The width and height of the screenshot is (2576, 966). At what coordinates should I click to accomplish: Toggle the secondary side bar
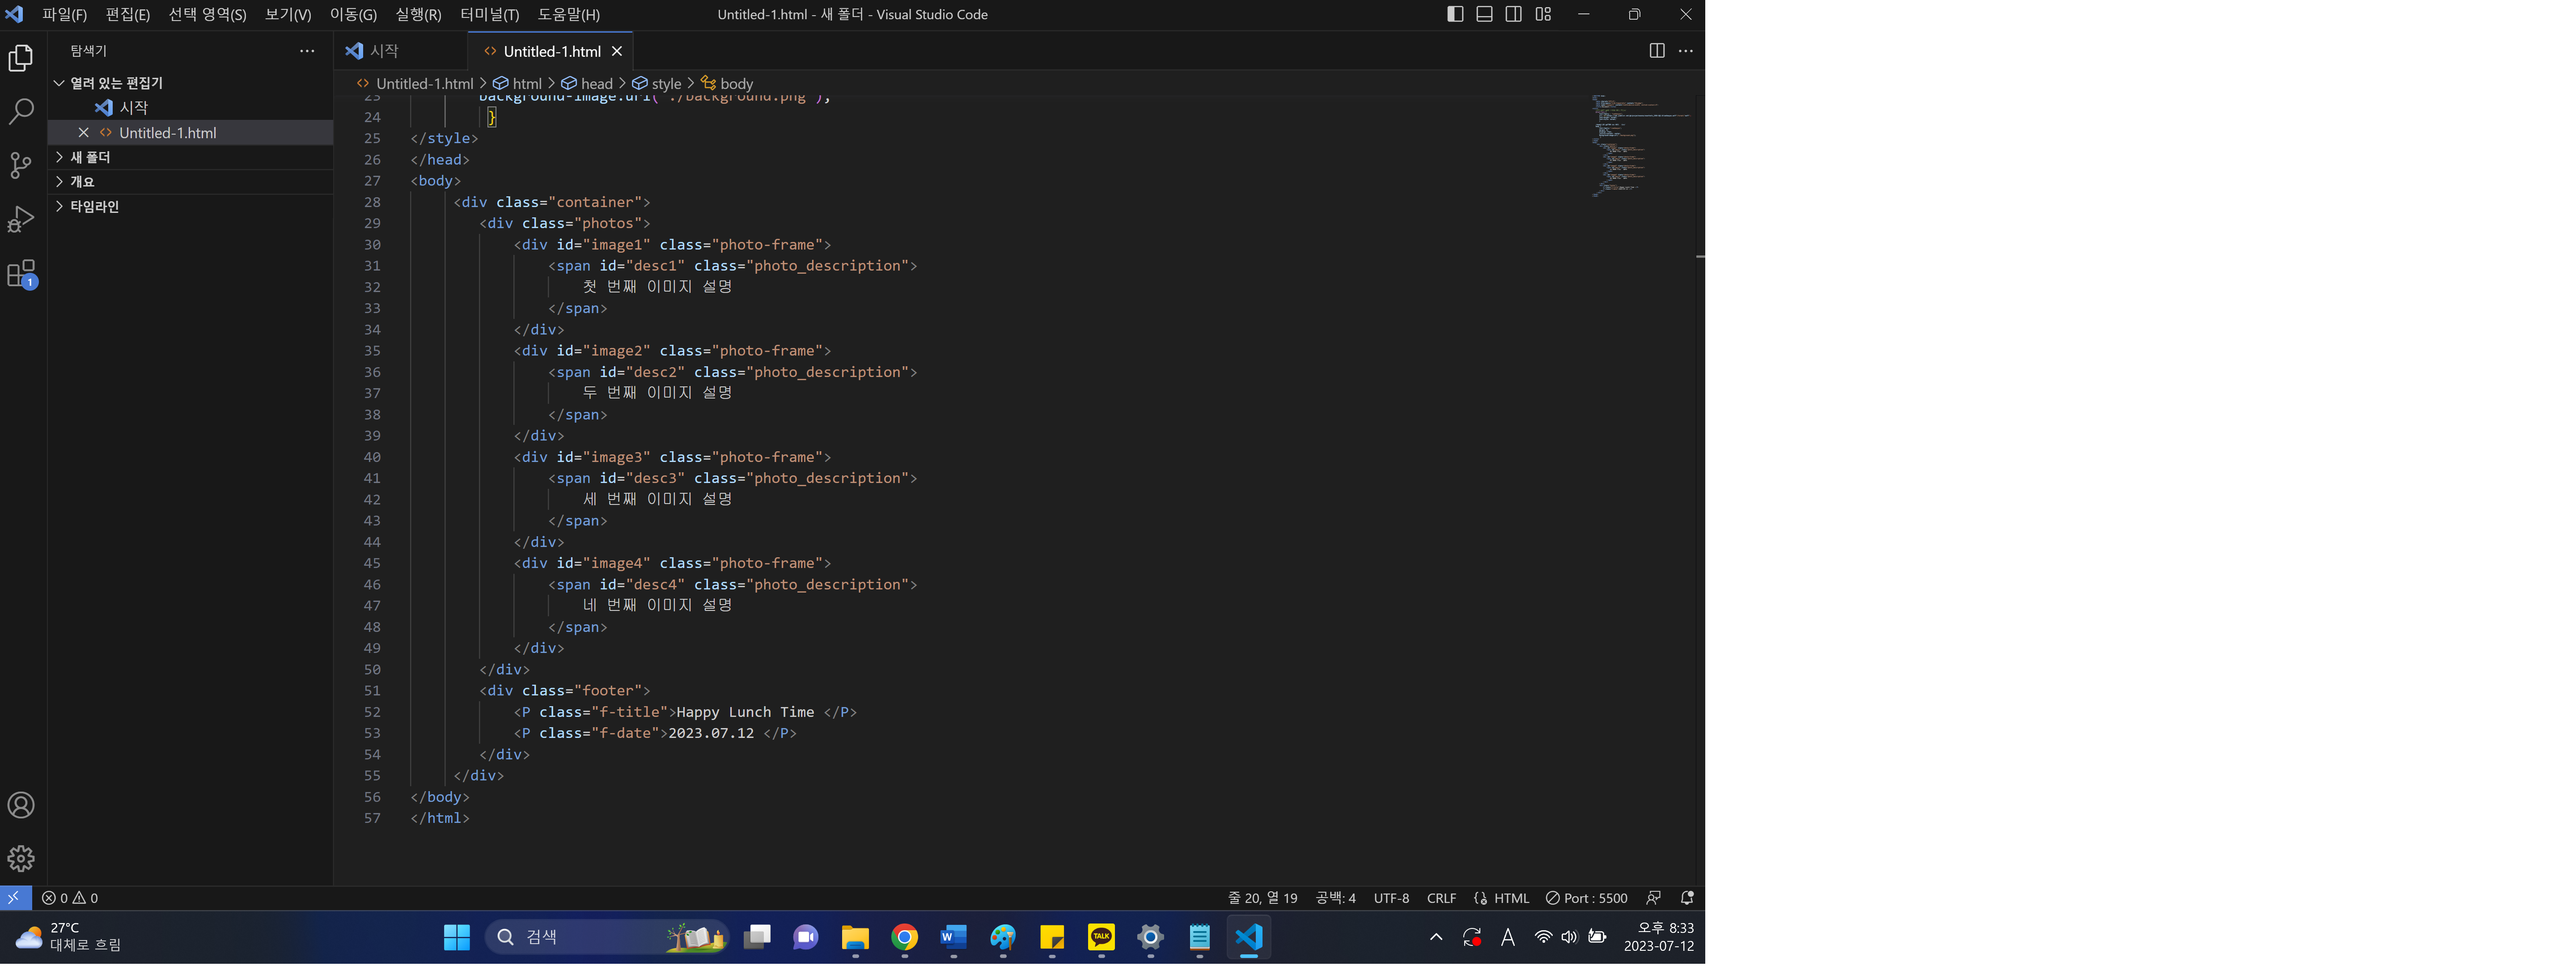(x=1514, y=14)
